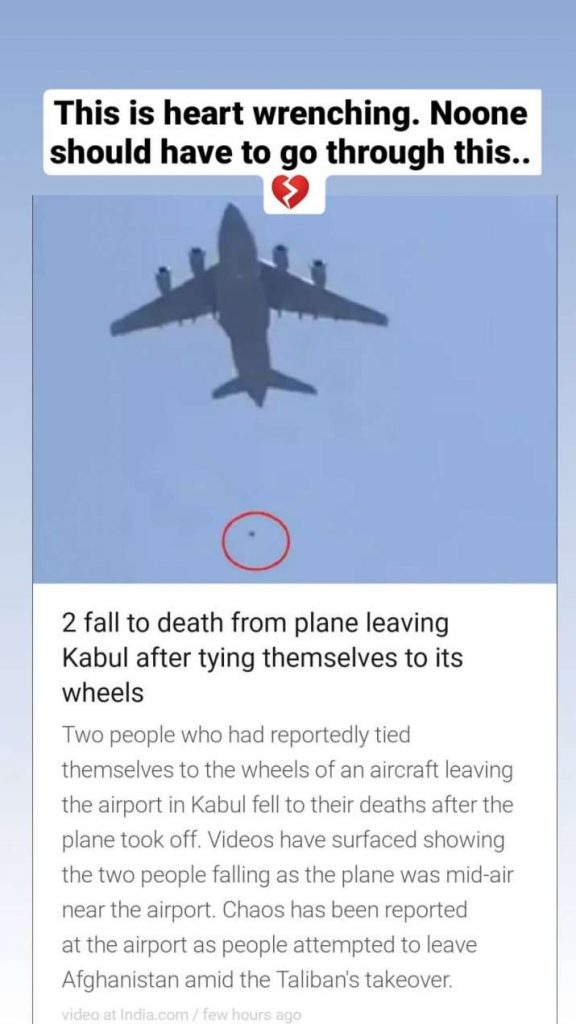Tap the 'should have to go through this..' line
This screenshot has width=576, height=1024.
291,152
